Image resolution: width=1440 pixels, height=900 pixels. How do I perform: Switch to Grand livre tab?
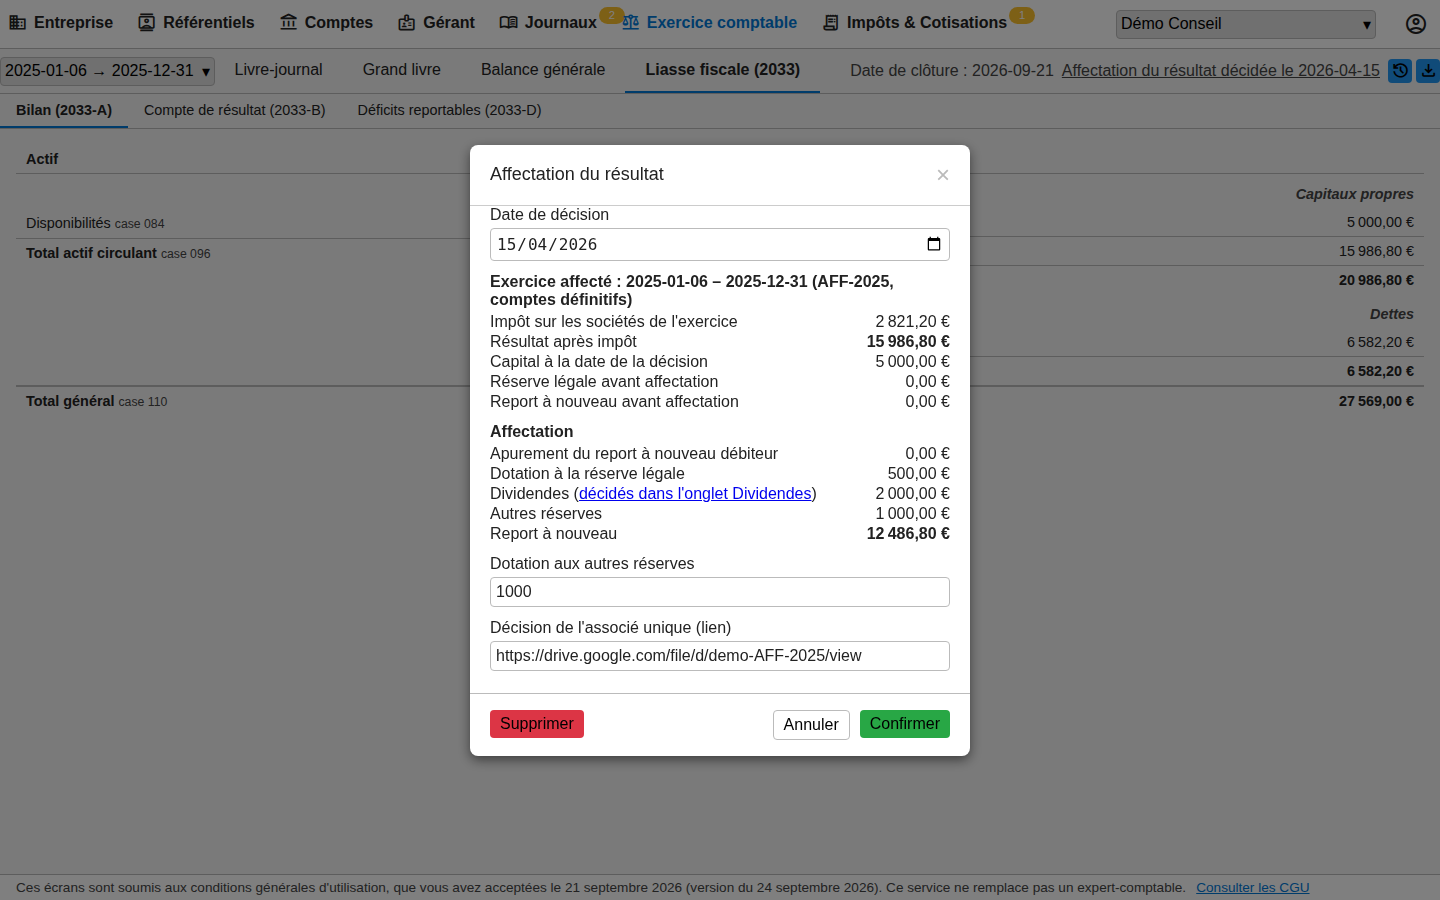[x=402, y=70]
